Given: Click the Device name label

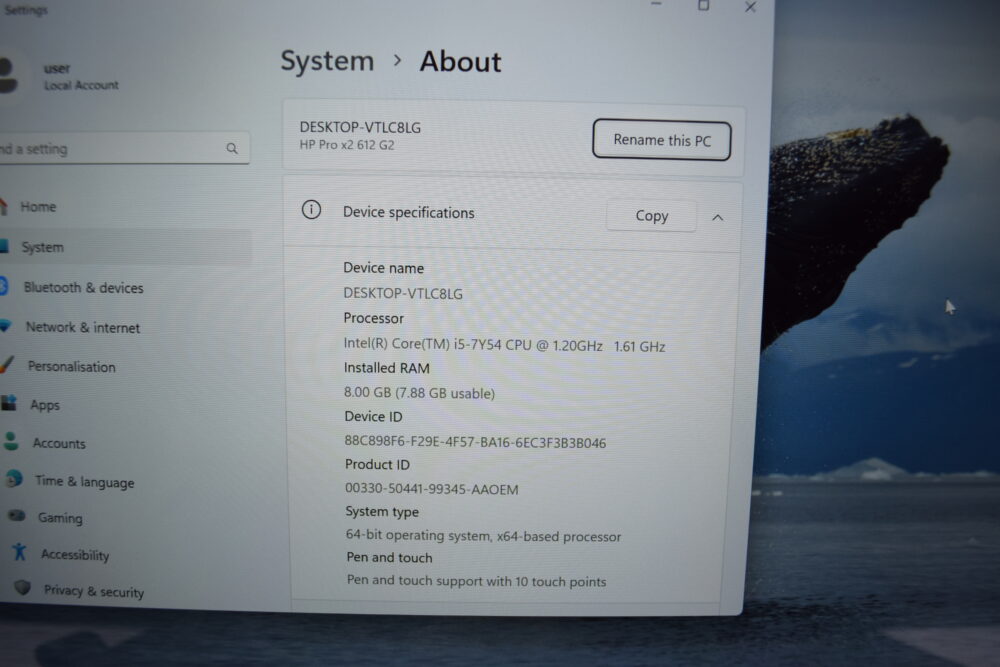Looking at the screenshot, I should 383,268.
